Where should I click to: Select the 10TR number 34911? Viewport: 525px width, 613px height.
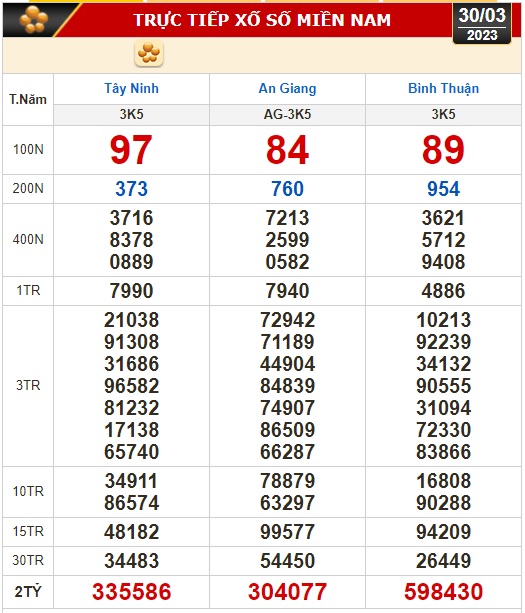[x=131, y=481]
